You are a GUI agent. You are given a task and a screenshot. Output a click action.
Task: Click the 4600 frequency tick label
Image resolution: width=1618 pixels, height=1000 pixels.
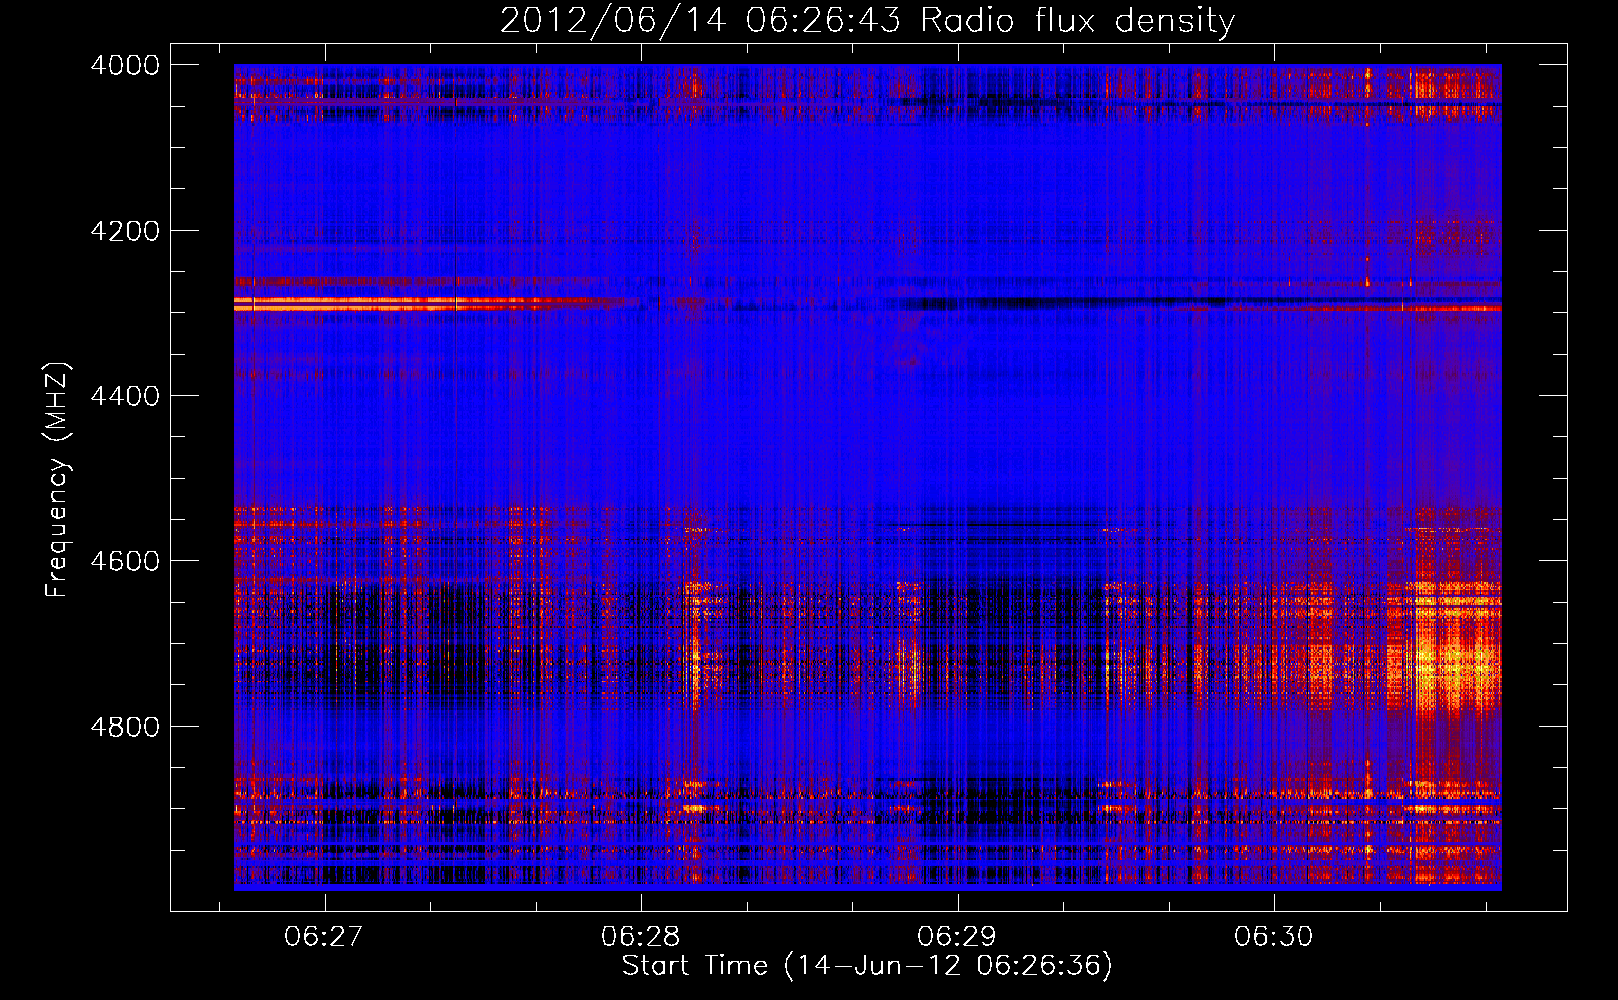125,561
